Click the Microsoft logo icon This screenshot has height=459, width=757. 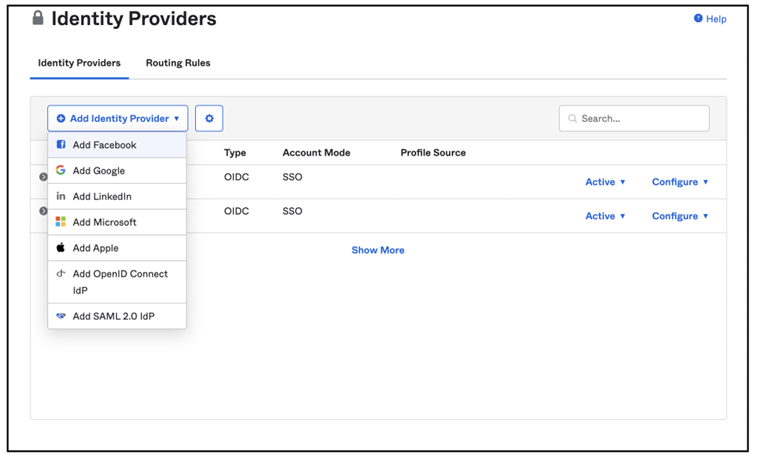pyautogui.click(x=61, y=222)
